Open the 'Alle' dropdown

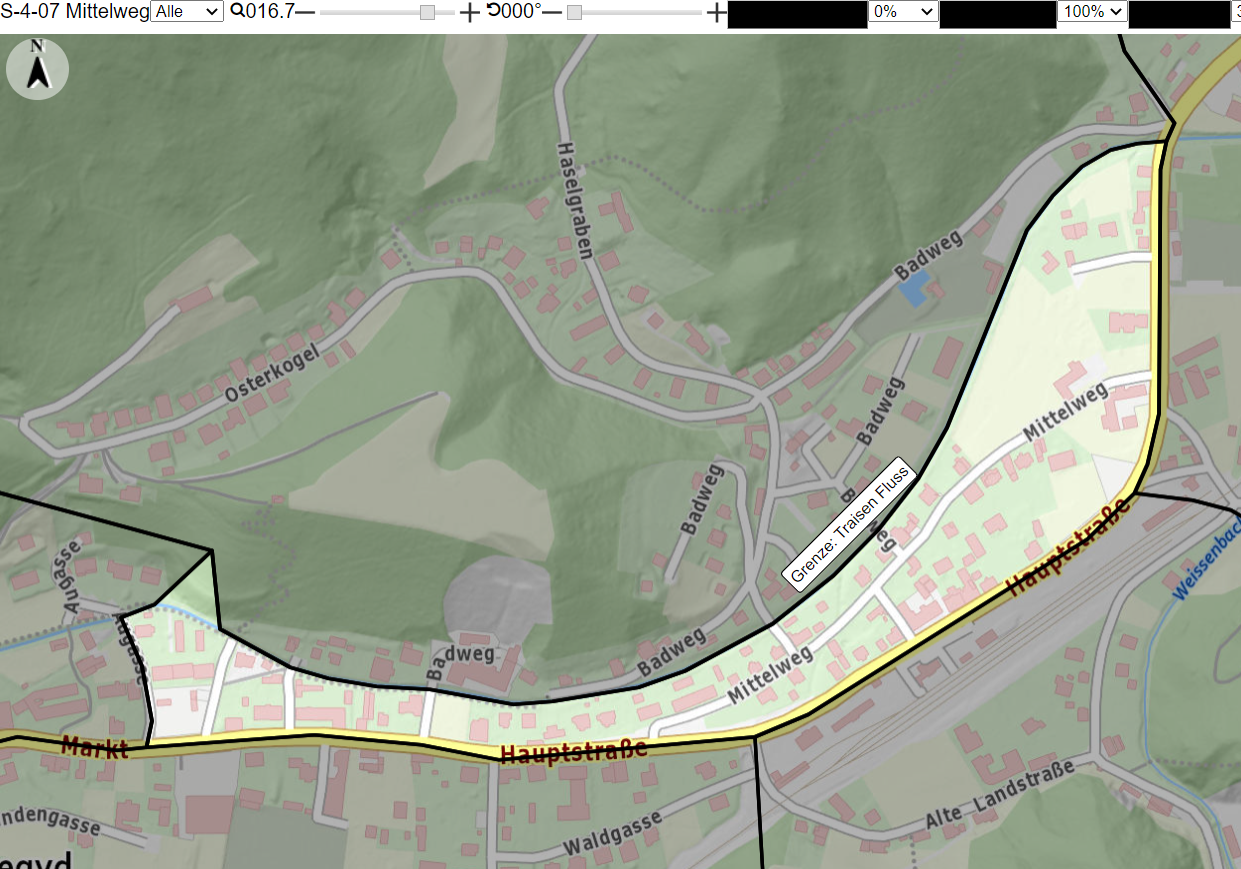(x=187, y=11)
